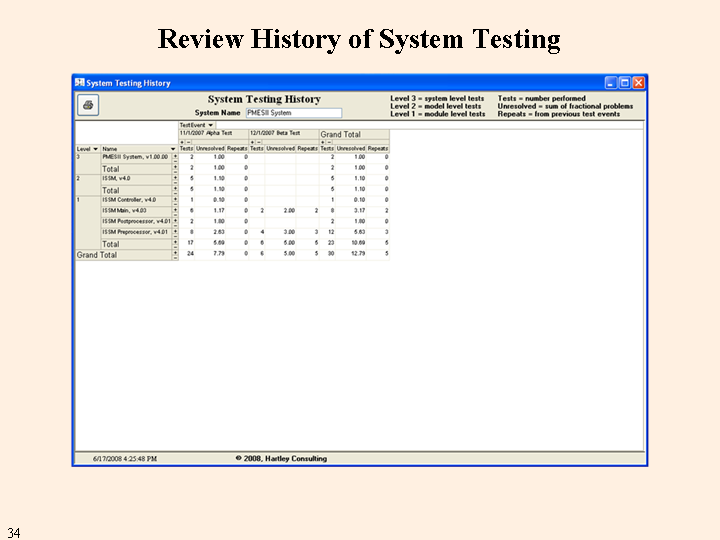The image size is (720, 540).
Task: Expand the PMESII System, v1.00.00 row with plus
Action: click(175, 156)
